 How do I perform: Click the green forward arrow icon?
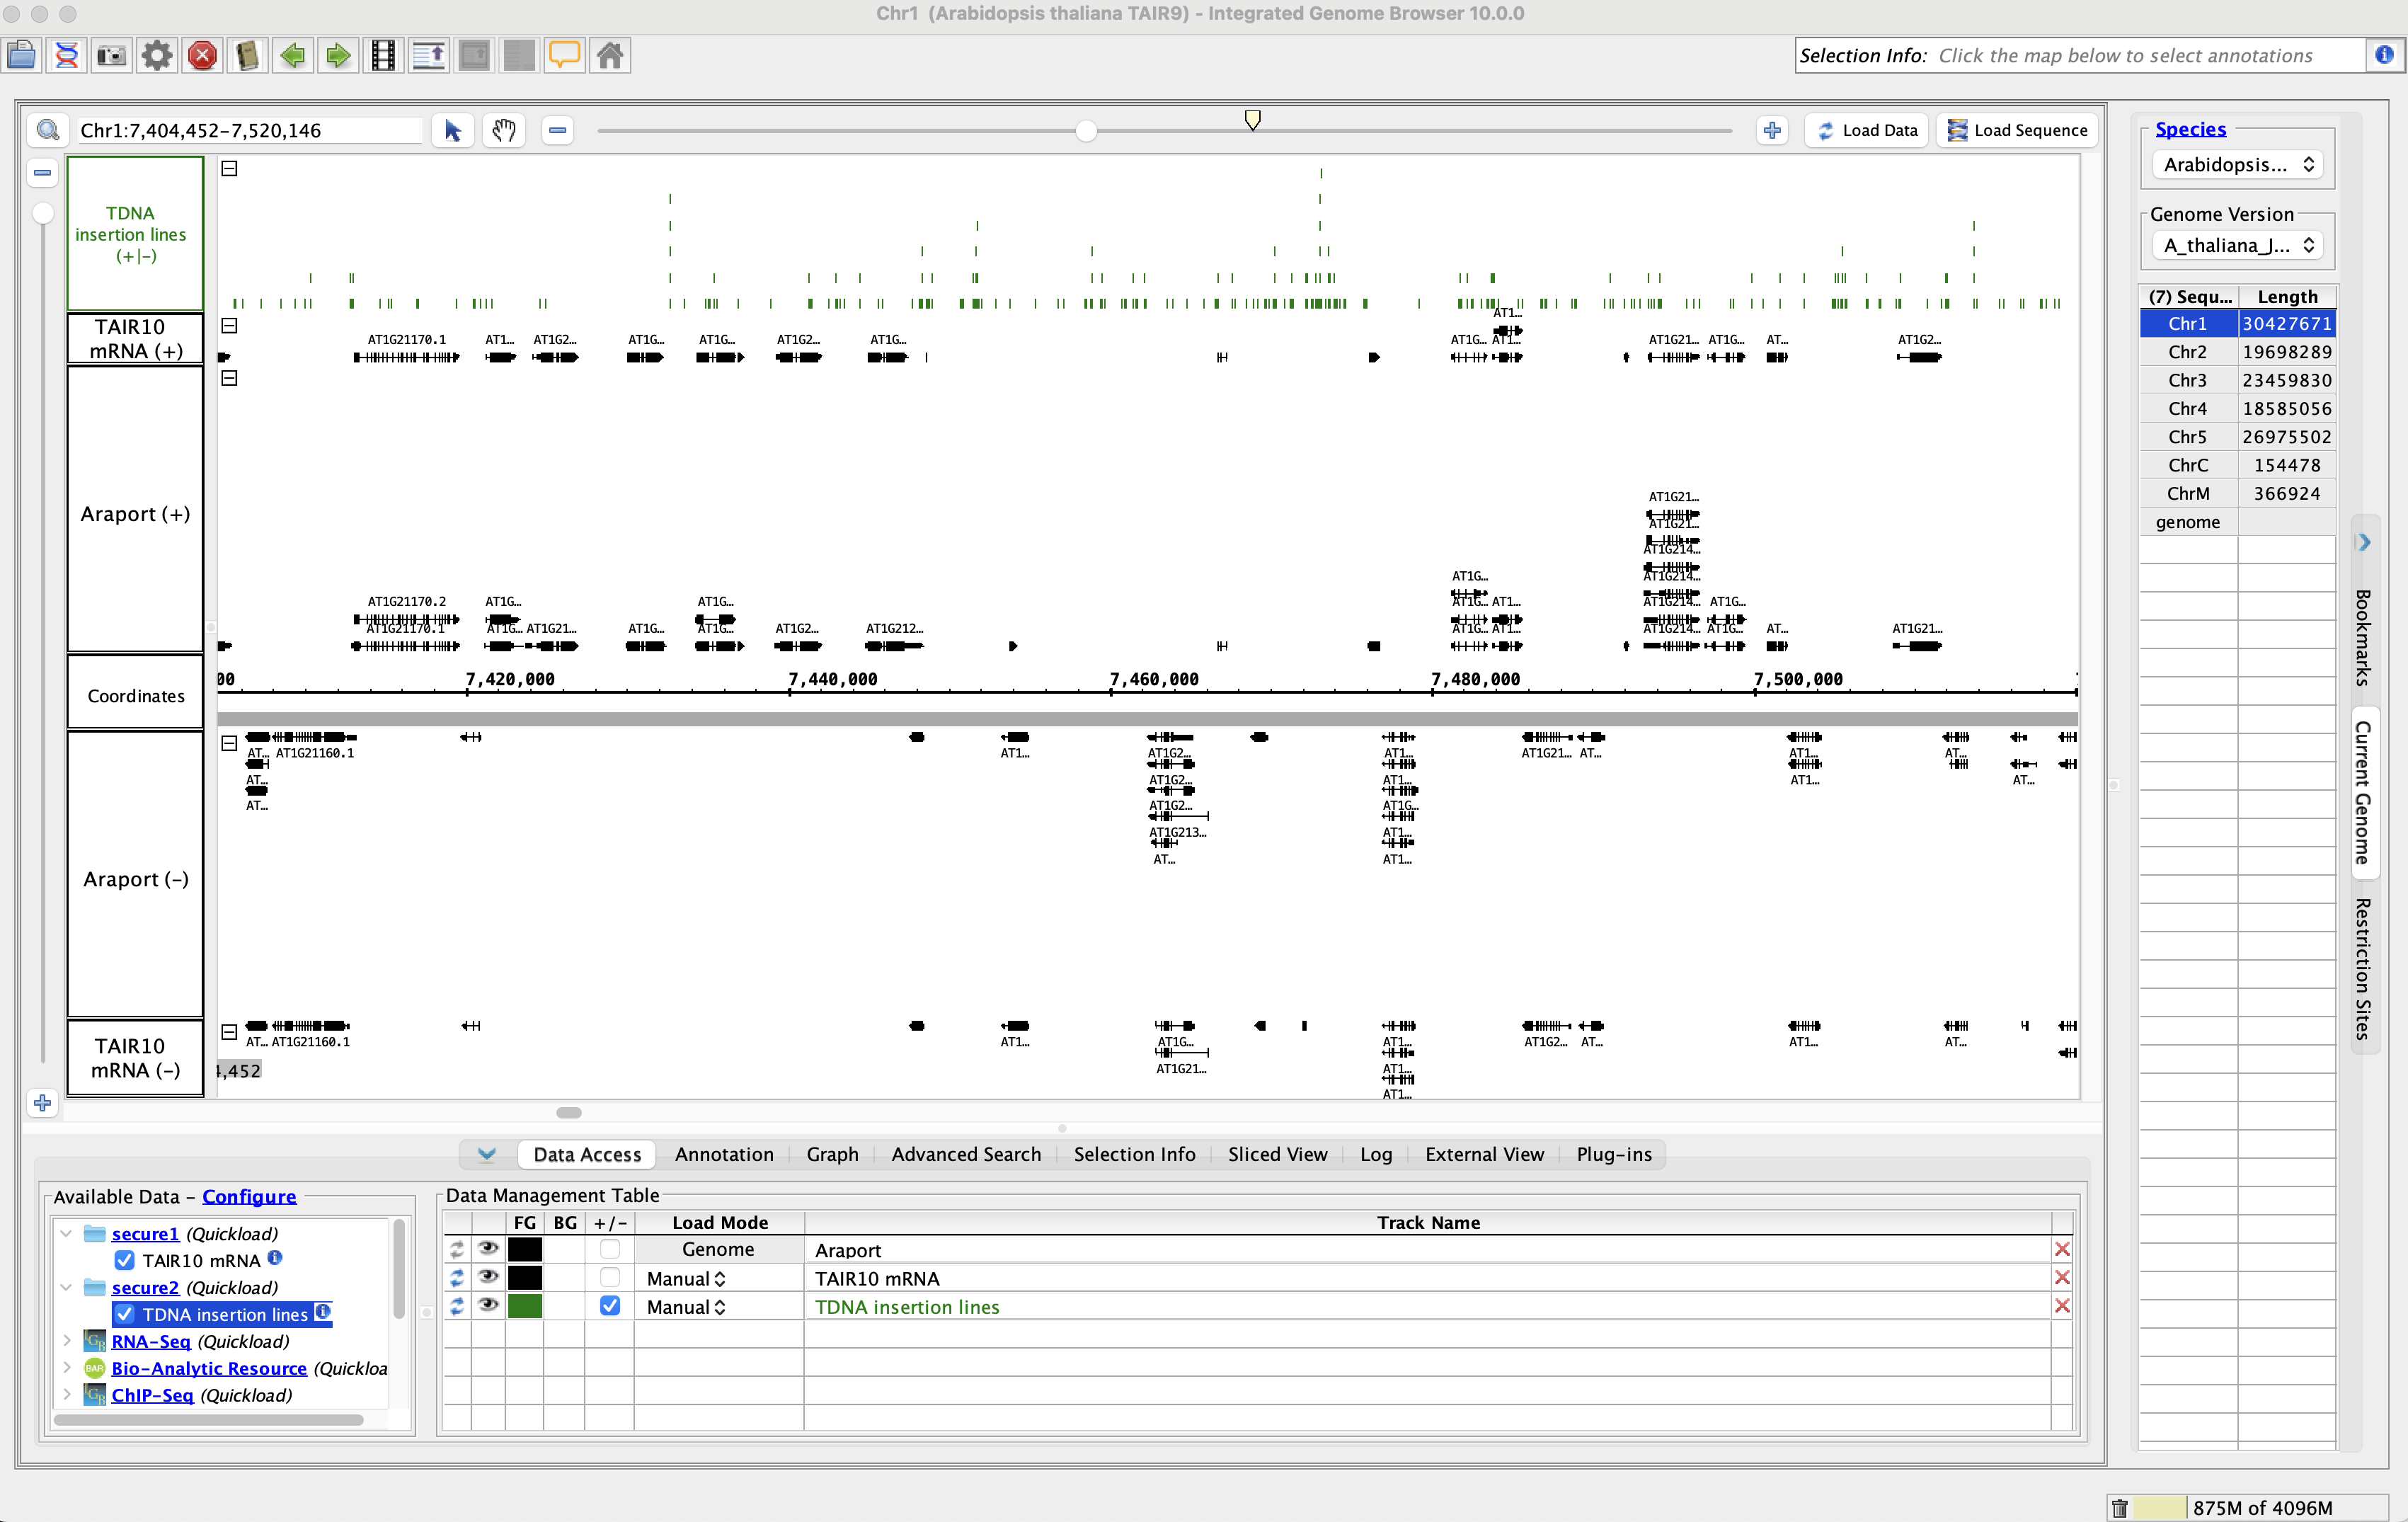click(338, 55)
